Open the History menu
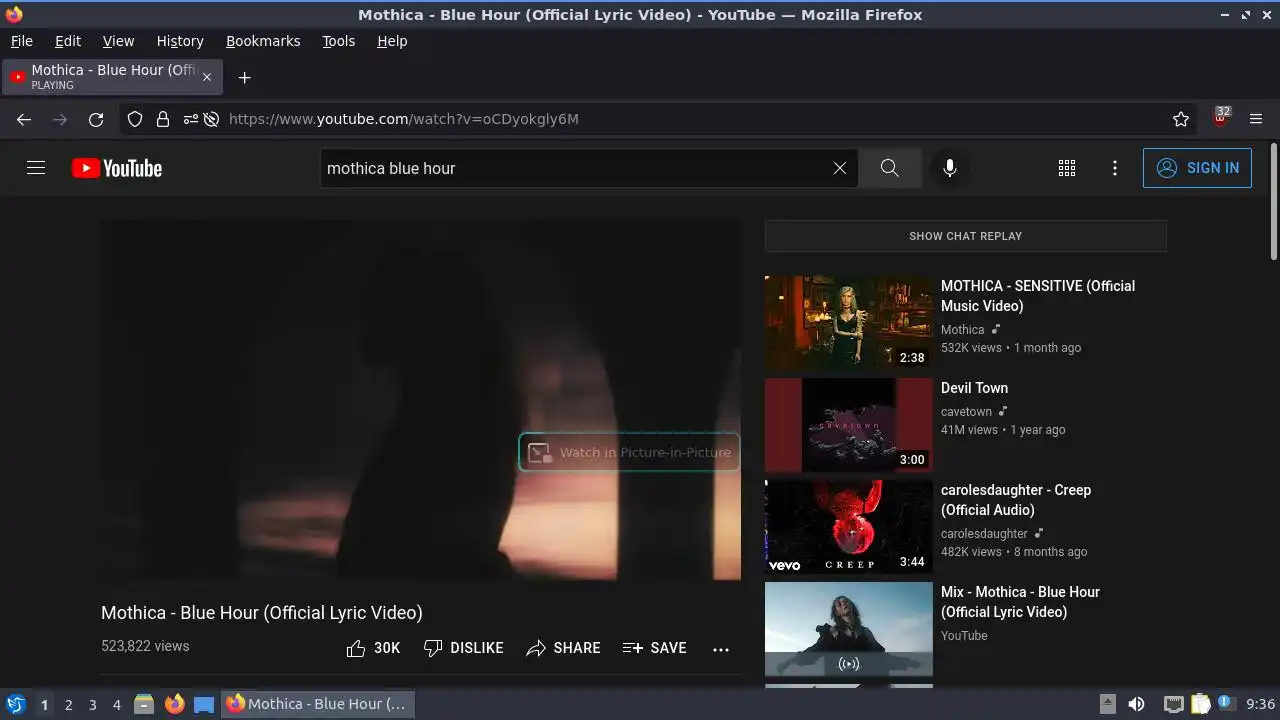The height and width of the screenshot is (720, 1280). 180,41
